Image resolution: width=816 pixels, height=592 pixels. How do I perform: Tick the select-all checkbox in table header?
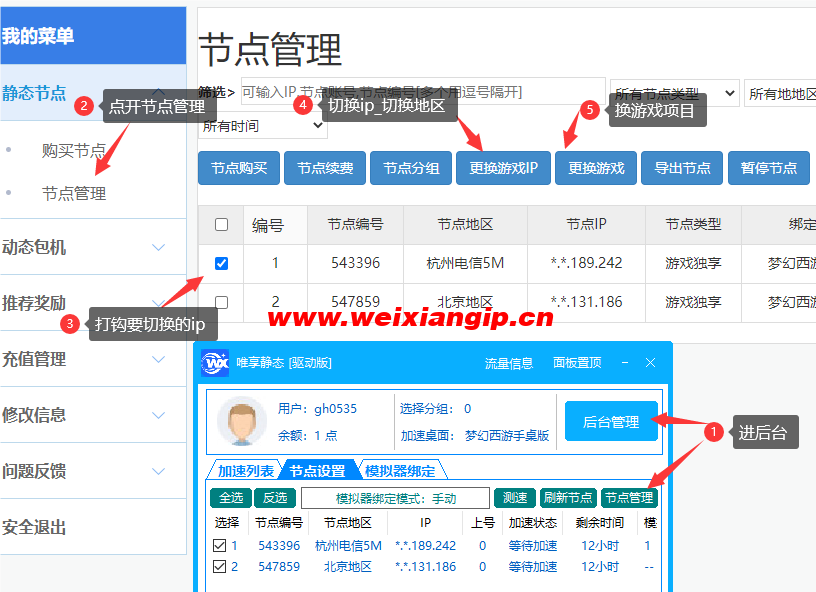221,225
